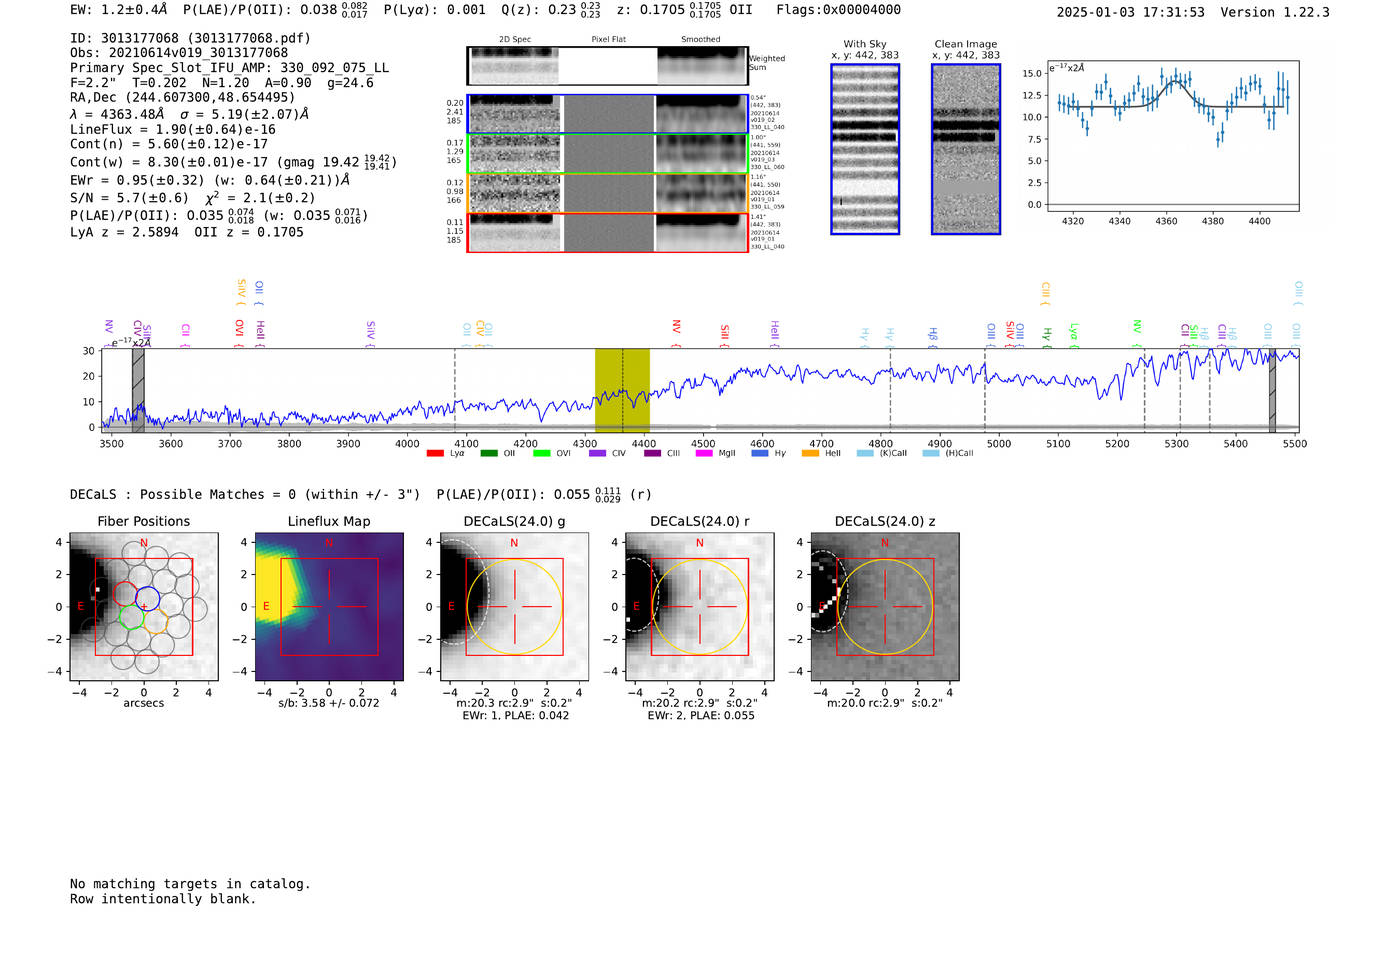Viewport: 1400px width, 953px height.
Task: Click the Weighted Sum 2D spectrum strip
Action: pyautogui.click(x=607, y=66)
